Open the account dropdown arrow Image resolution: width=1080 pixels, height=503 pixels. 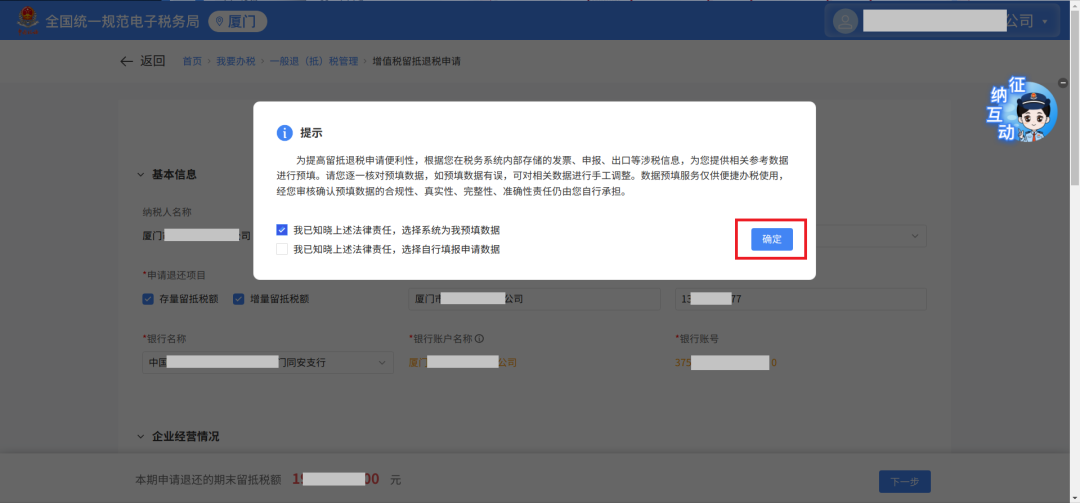pos(1045,22)
